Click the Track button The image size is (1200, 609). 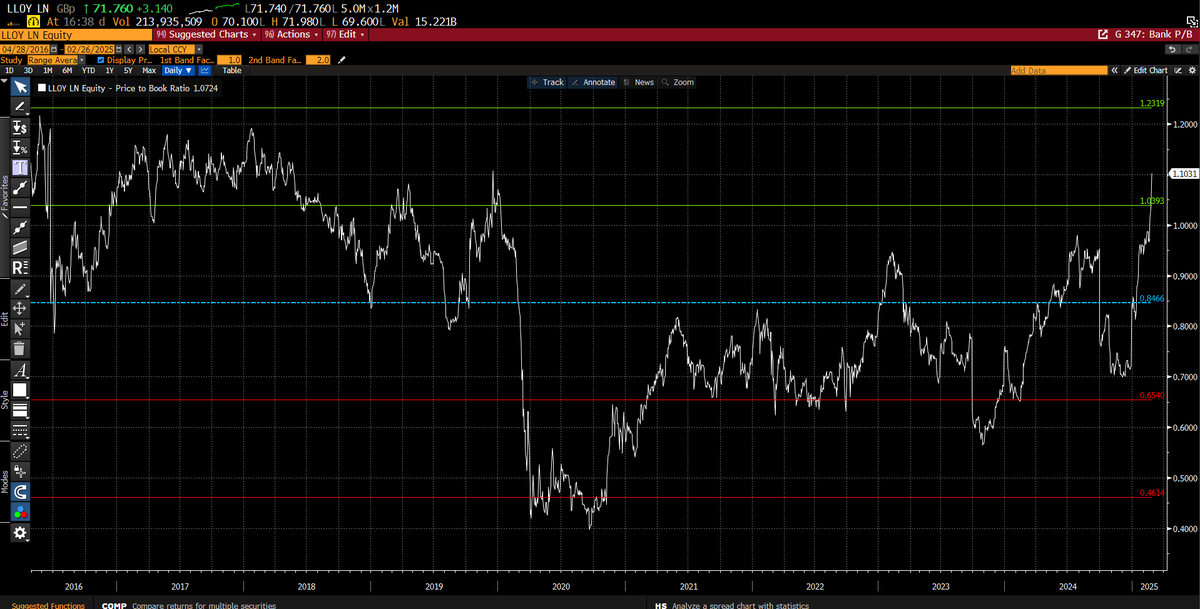pyautogui.click(x=548, y=82)
